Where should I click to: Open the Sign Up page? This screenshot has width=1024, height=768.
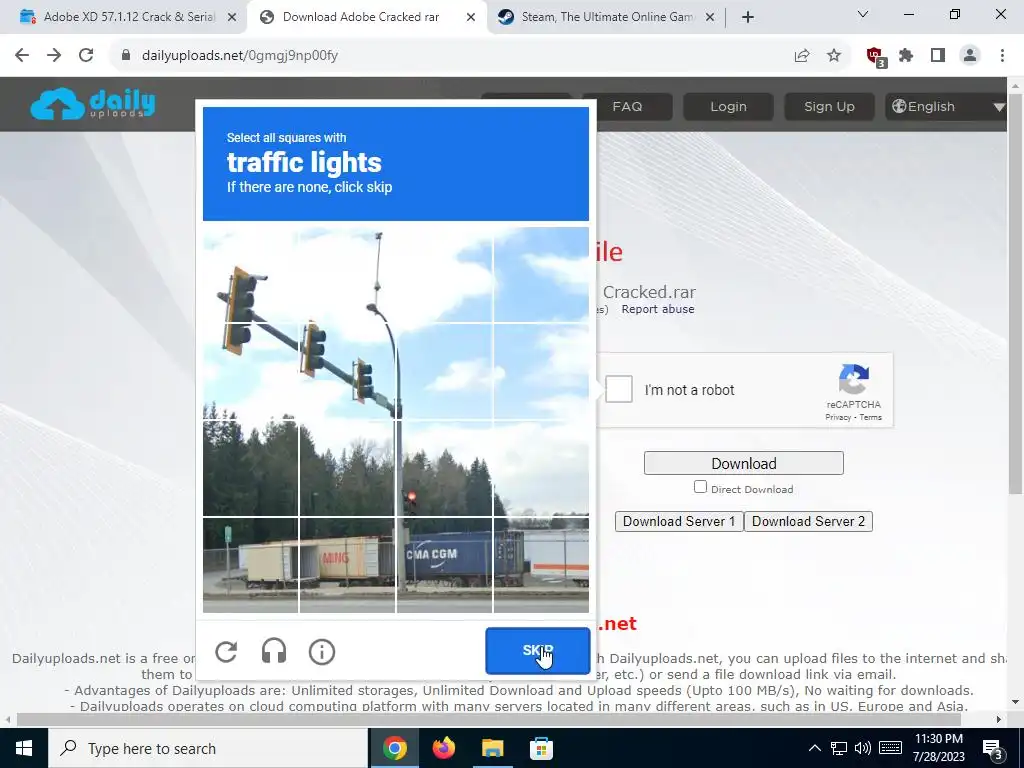click(829, 106)
